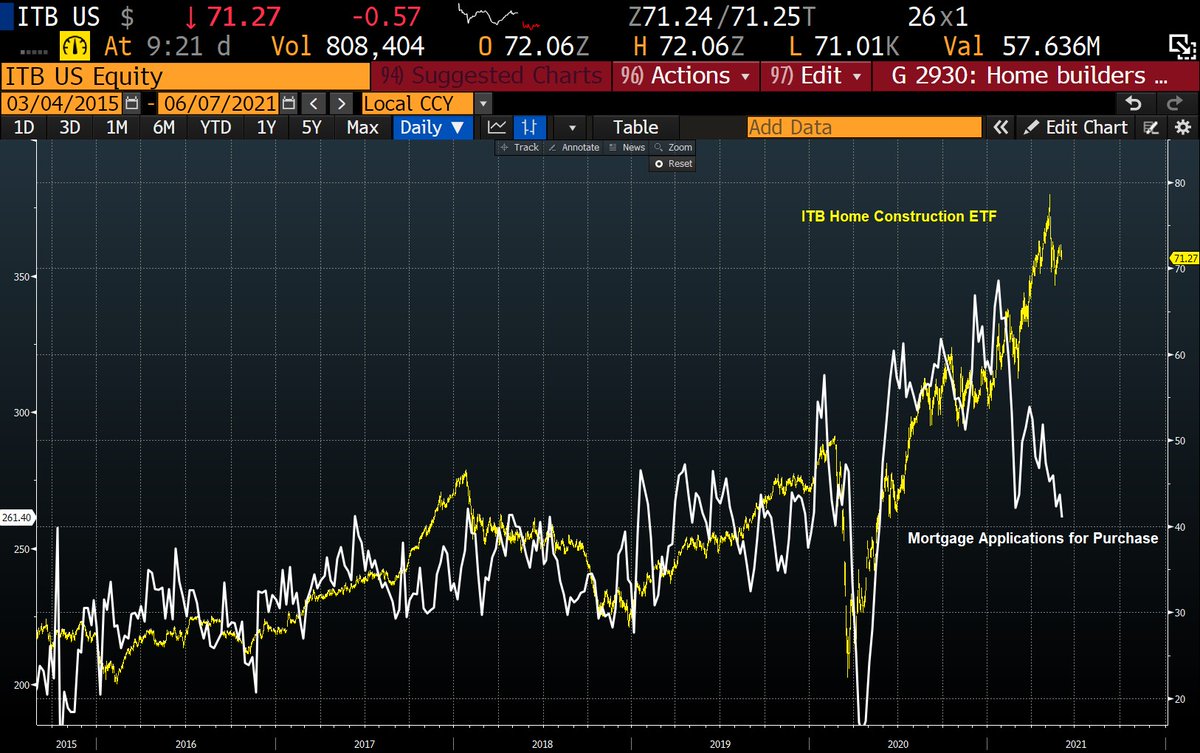Click the -0.57 change value
The height and width of the screenshot is (753, 1200).
click(x=387, y=17)
